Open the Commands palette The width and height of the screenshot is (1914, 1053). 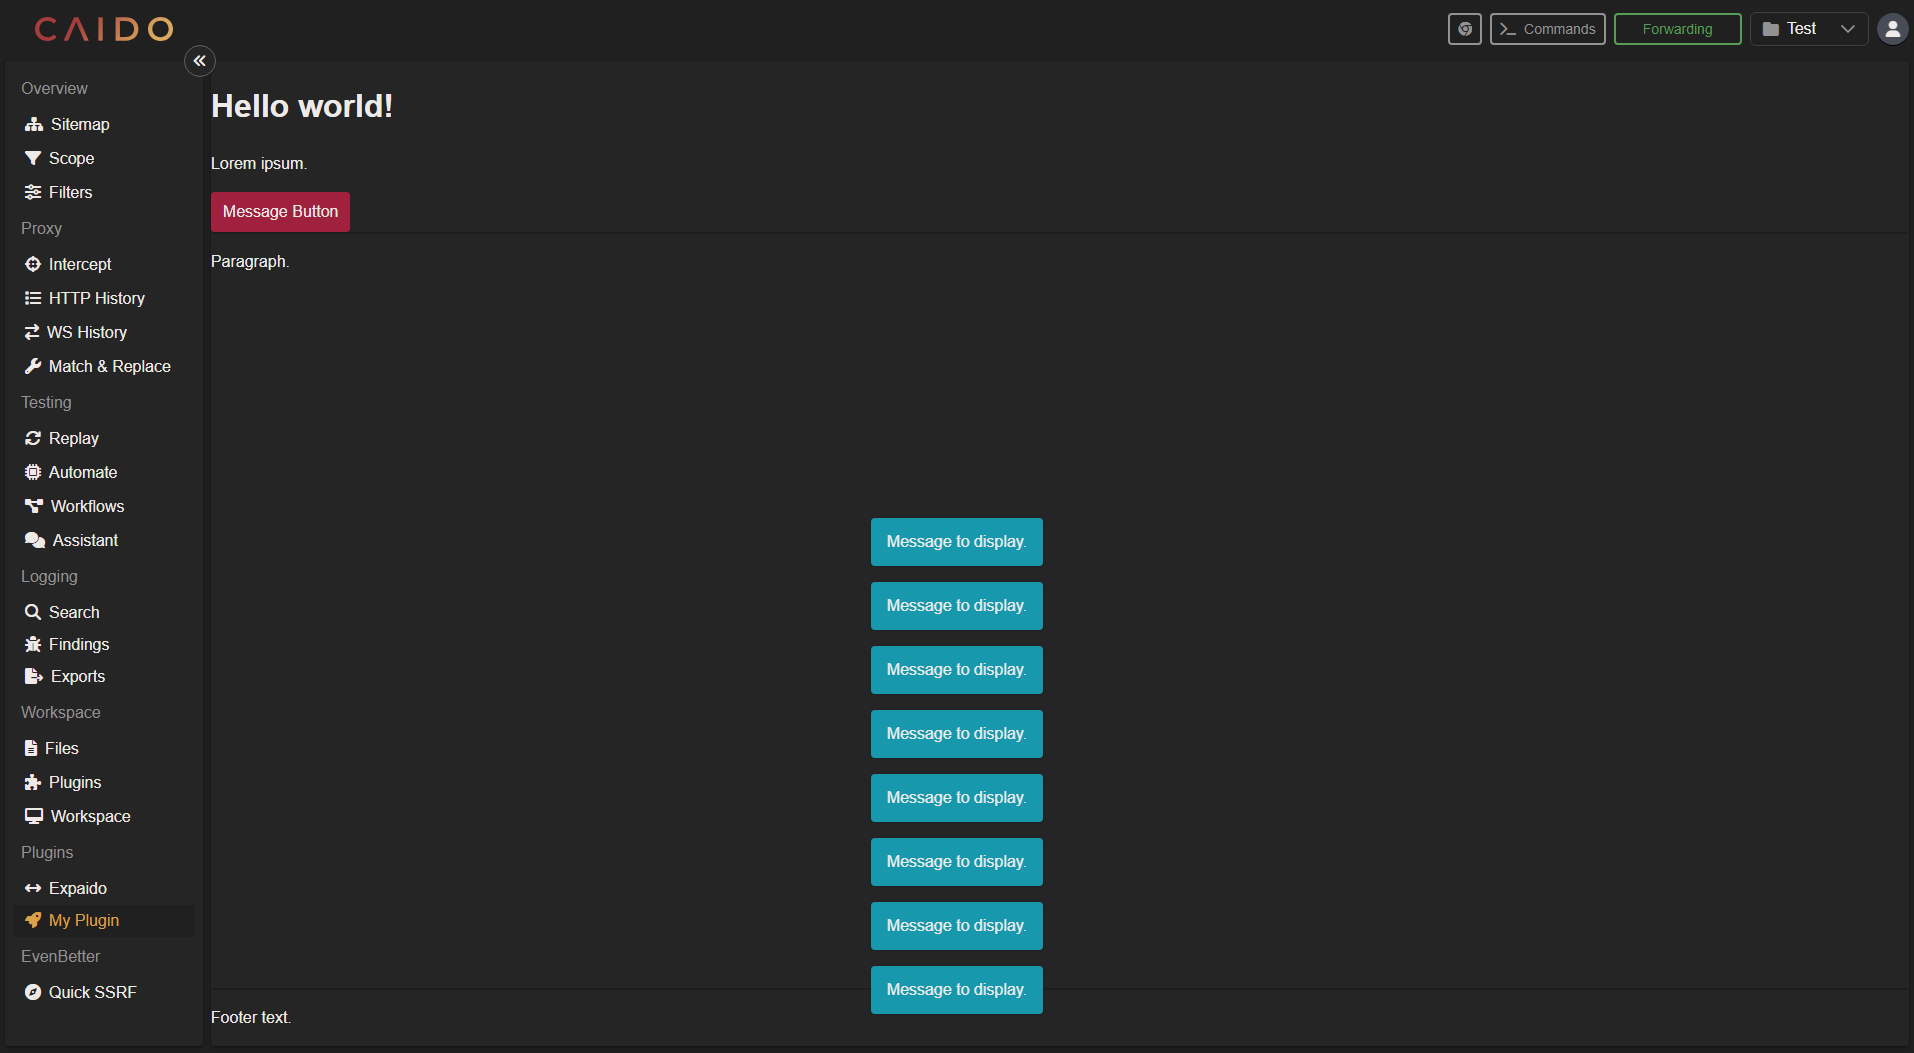[1547, 28]
